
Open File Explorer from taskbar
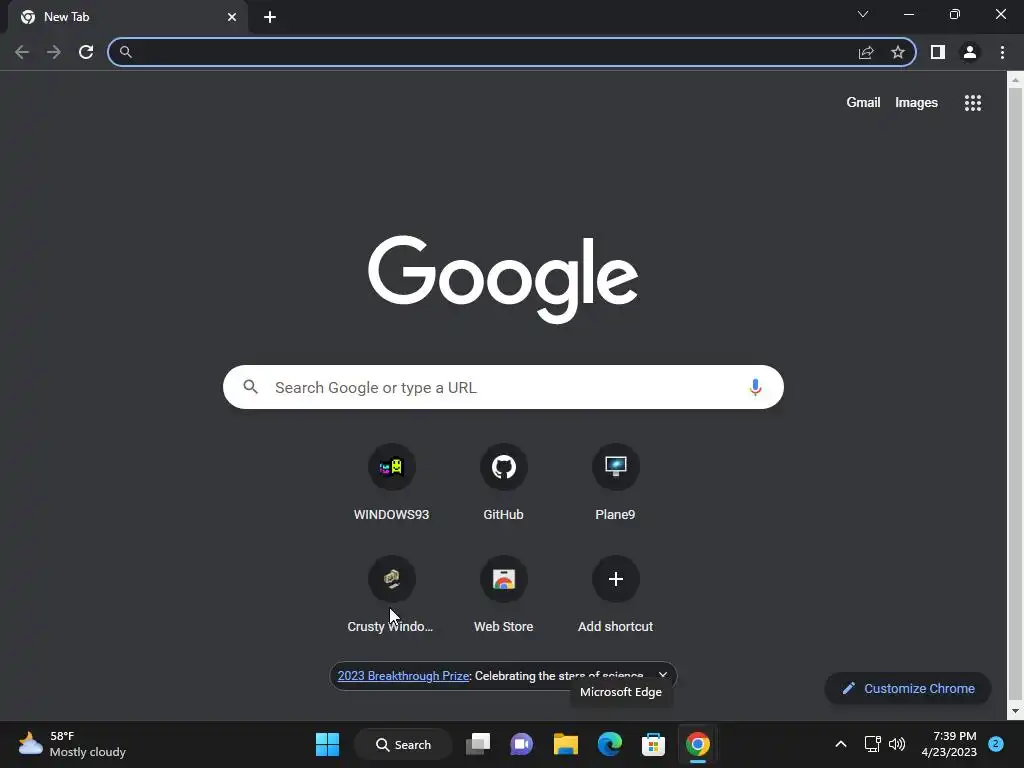(x=566, y=744)
